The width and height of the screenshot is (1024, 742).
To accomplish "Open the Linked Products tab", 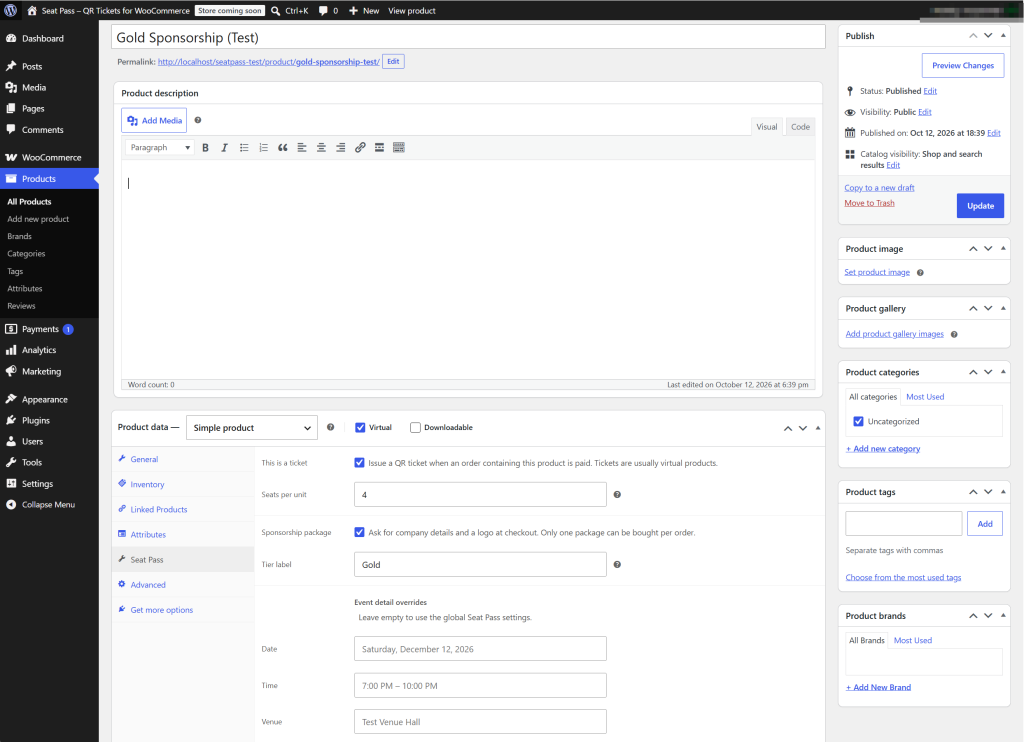I will point(159,509).
